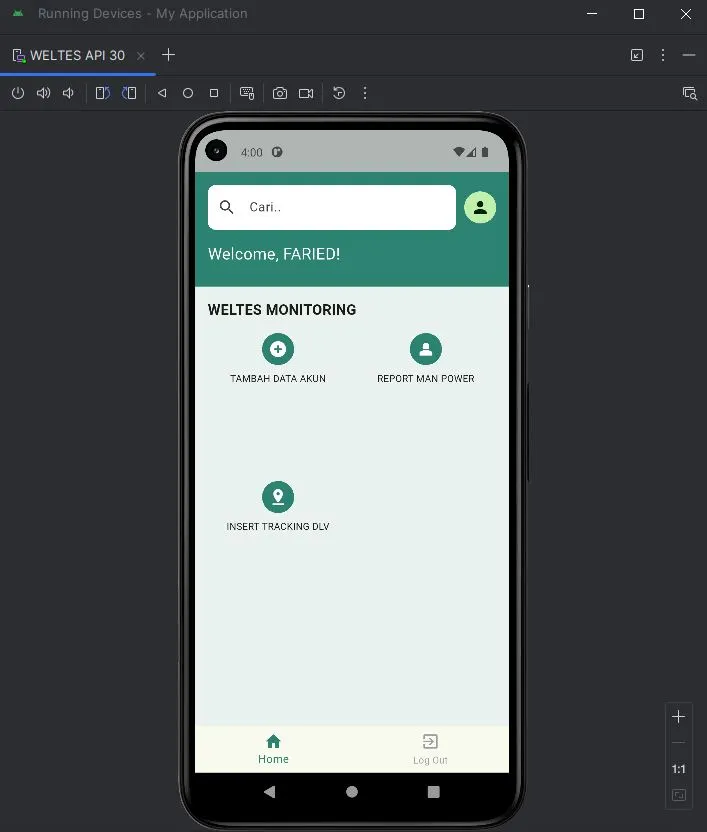
Task: Tap the Insert Tracking DLV location icon
Action: pyautogui.click(x=278, y=497)
